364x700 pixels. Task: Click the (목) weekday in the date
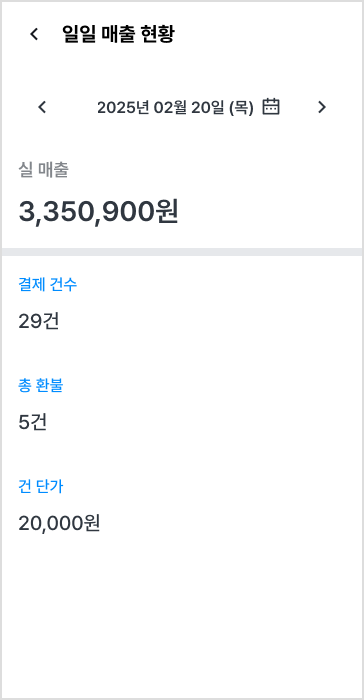point(241,108)
